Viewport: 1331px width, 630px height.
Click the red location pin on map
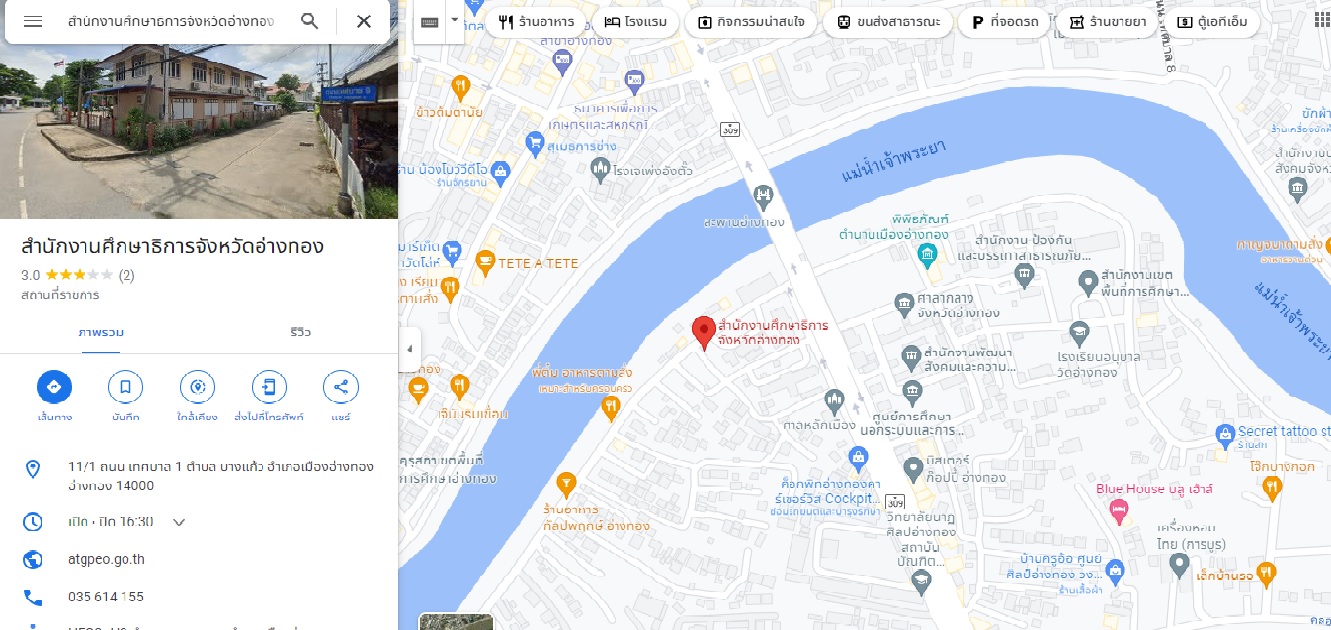(x=703, y=331)
